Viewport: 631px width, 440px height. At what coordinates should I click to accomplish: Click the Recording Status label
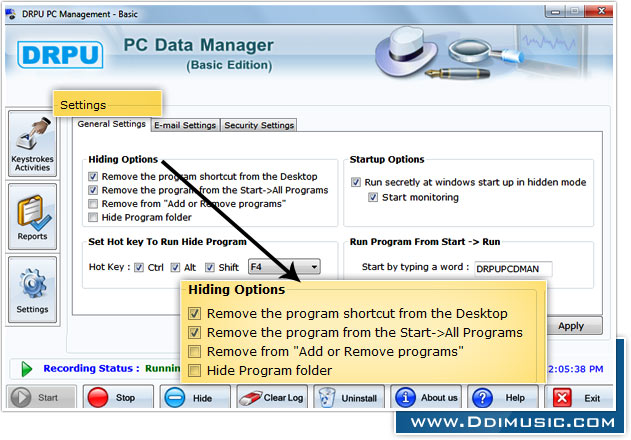(91, 368)
